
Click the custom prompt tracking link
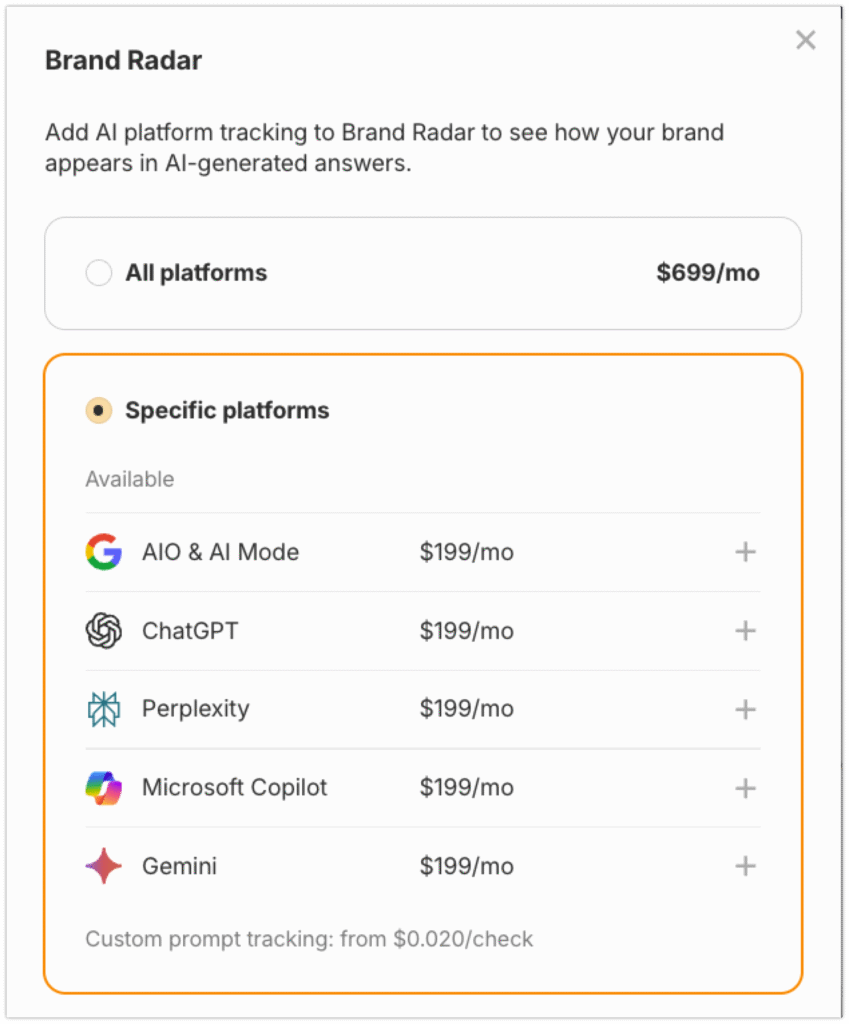tap(309, 939)
